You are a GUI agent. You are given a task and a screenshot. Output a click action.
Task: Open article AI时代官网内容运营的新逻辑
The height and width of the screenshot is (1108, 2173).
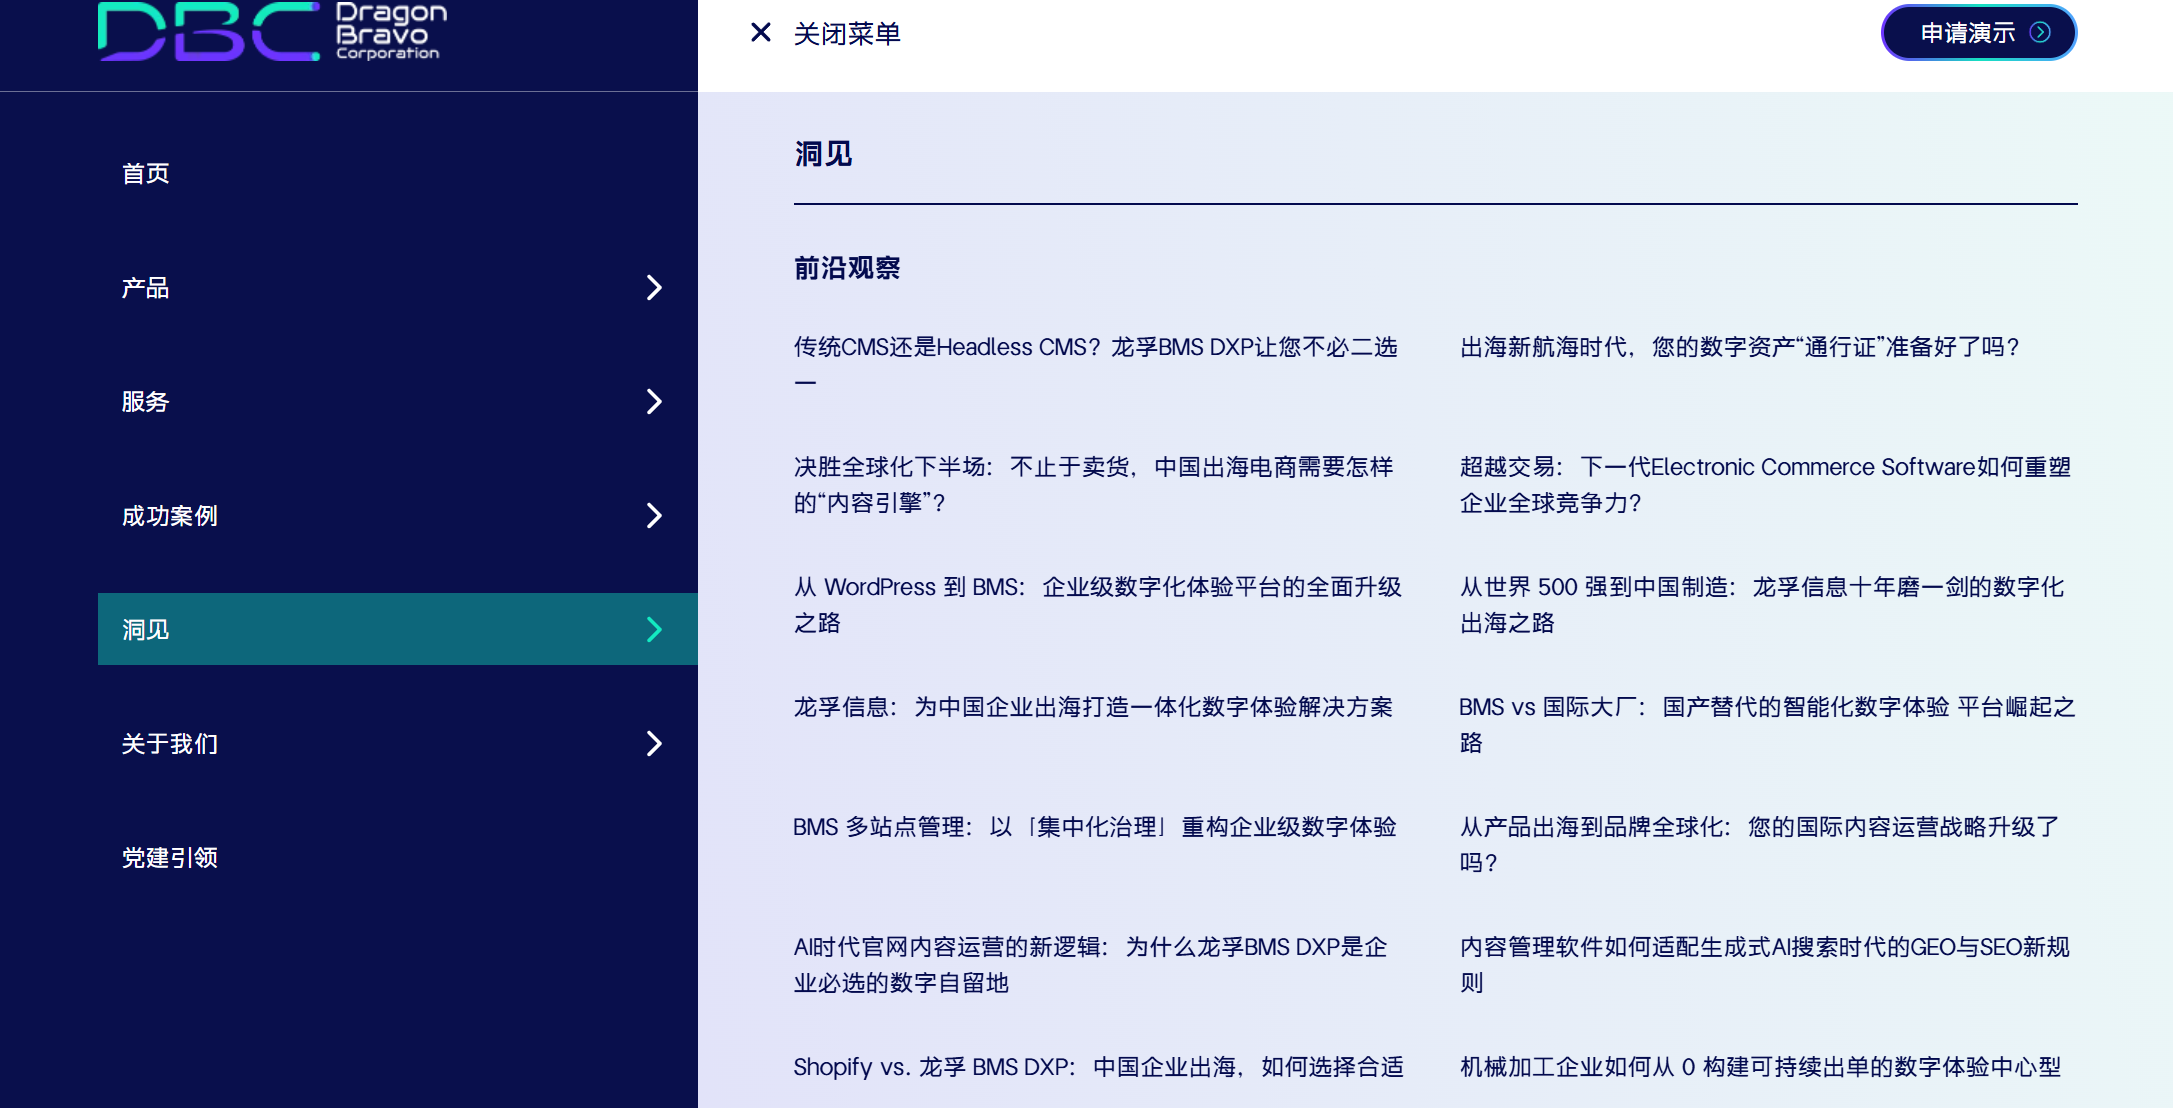click(1091, 965)
